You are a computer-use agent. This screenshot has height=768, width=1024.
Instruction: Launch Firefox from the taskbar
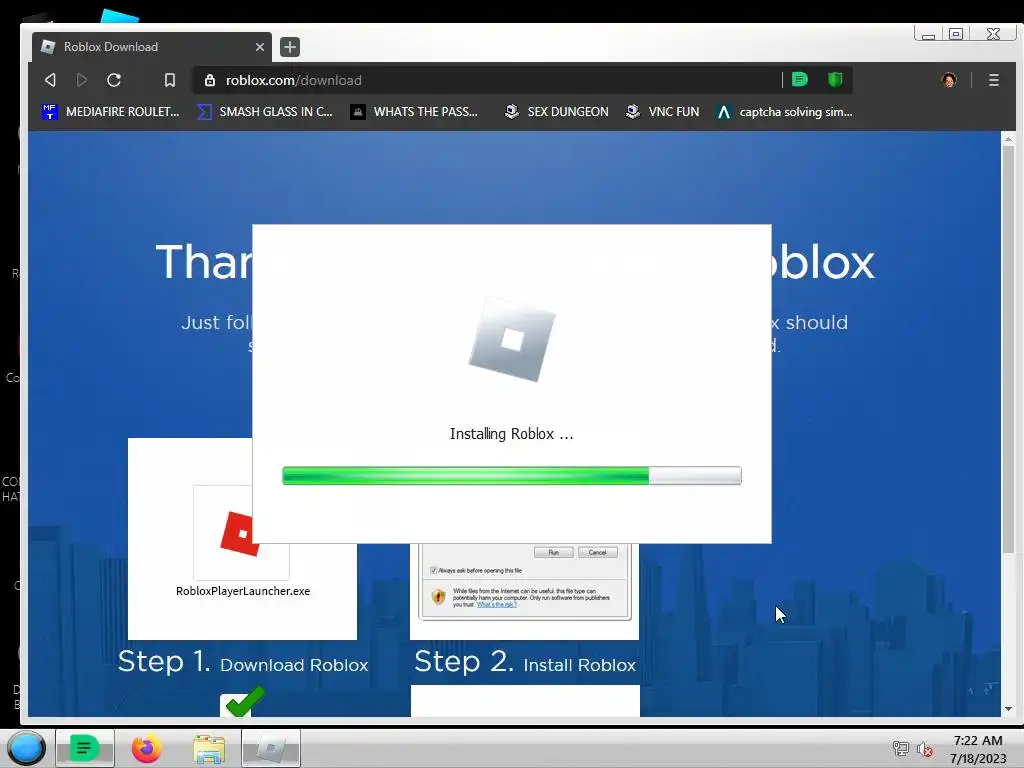(146, 748)
